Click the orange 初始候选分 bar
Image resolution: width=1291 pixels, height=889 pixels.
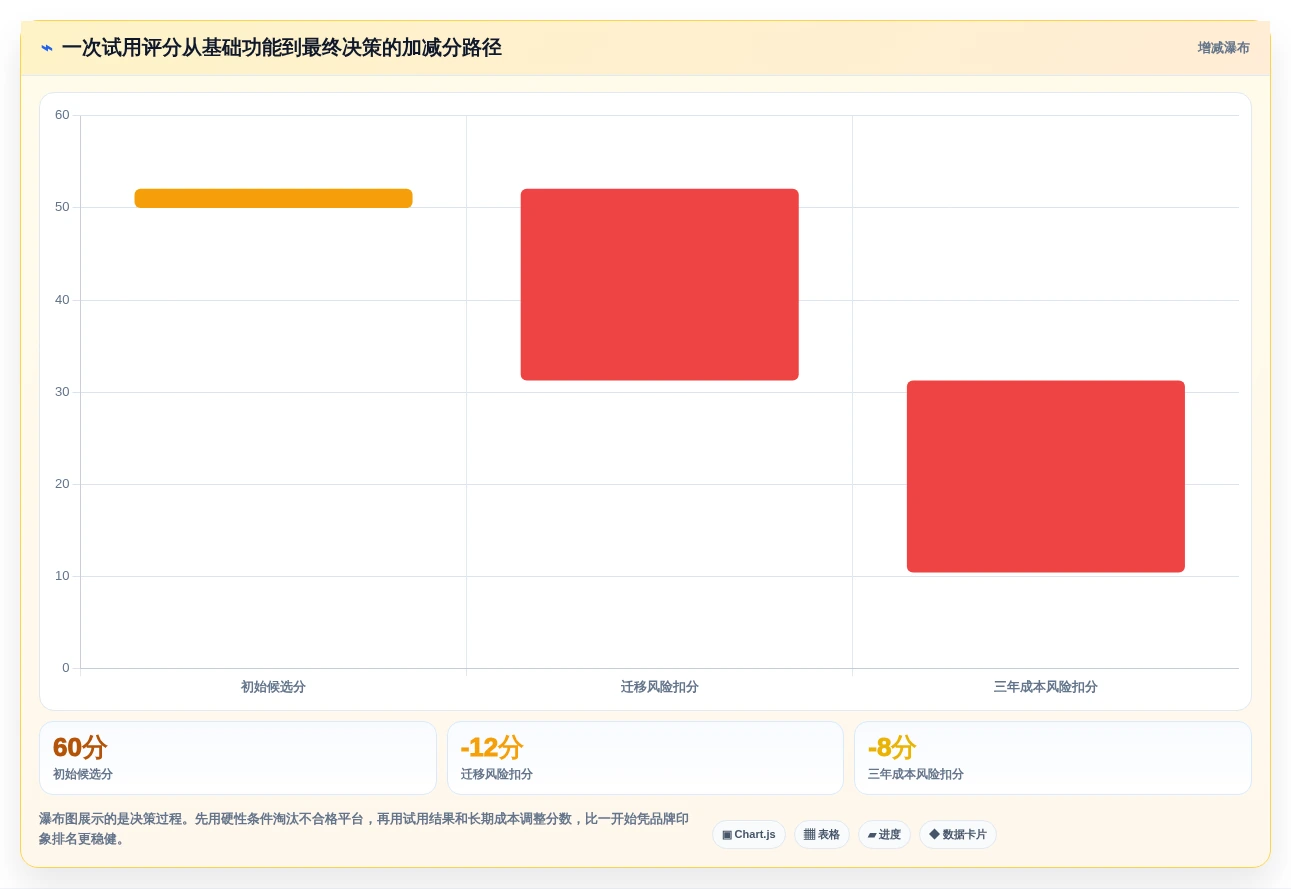pos(273,198)
